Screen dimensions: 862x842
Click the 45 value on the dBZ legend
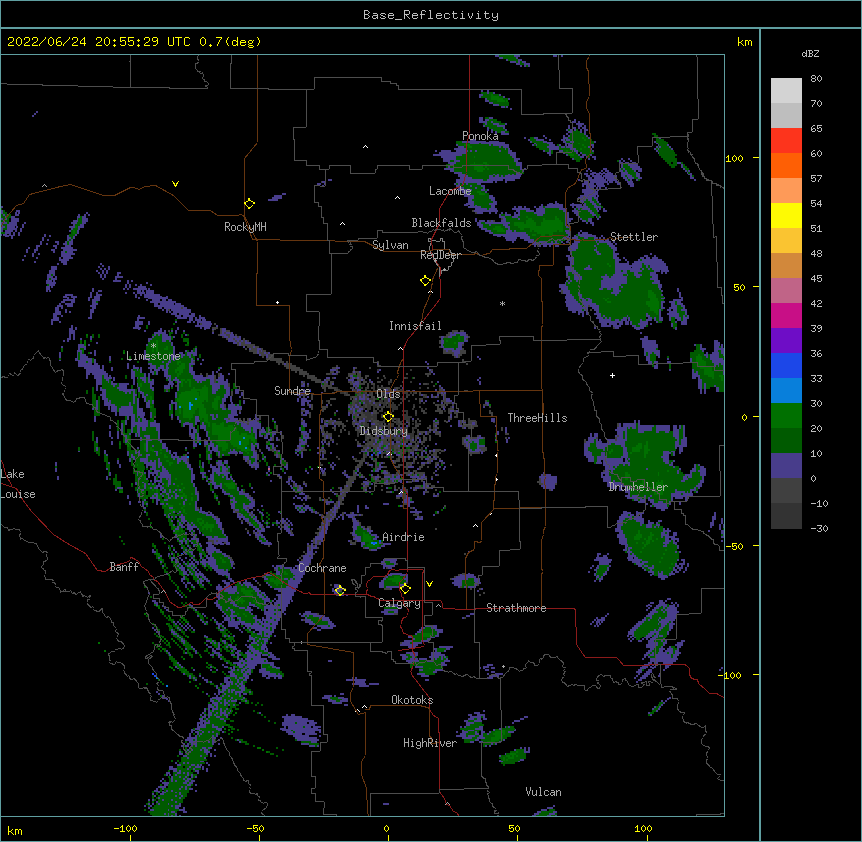click(816, 279)
